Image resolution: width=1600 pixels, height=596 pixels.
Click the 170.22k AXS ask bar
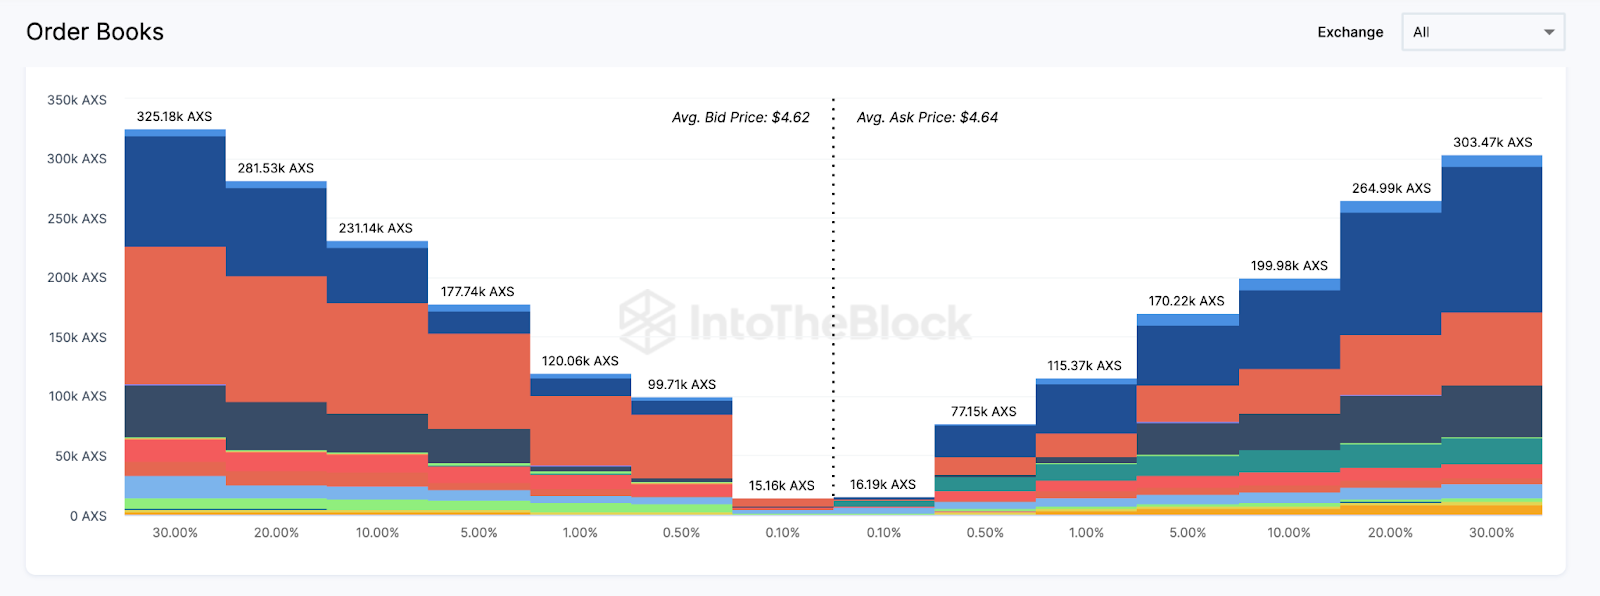pos(1188,415)
